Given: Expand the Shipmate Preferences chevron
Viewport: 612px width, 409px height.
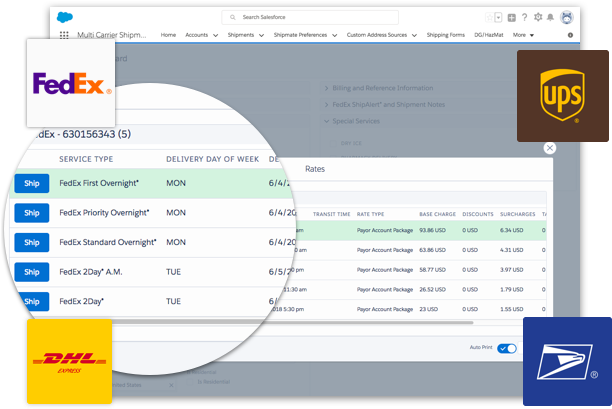Looking at the screenshot, I should [x=334, y=35].
